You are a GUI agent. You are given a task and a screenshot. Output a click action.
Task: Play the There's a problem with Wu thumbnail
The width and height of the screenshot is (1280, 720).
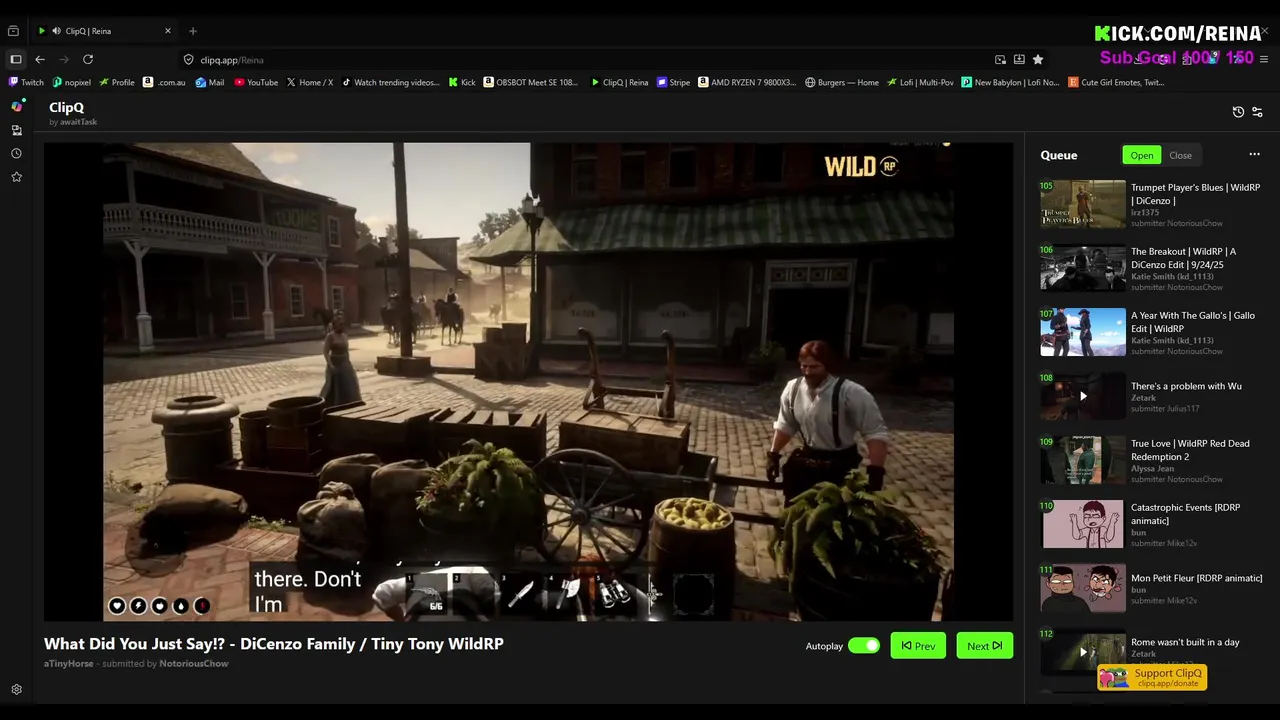click(x=1082, y=396)
